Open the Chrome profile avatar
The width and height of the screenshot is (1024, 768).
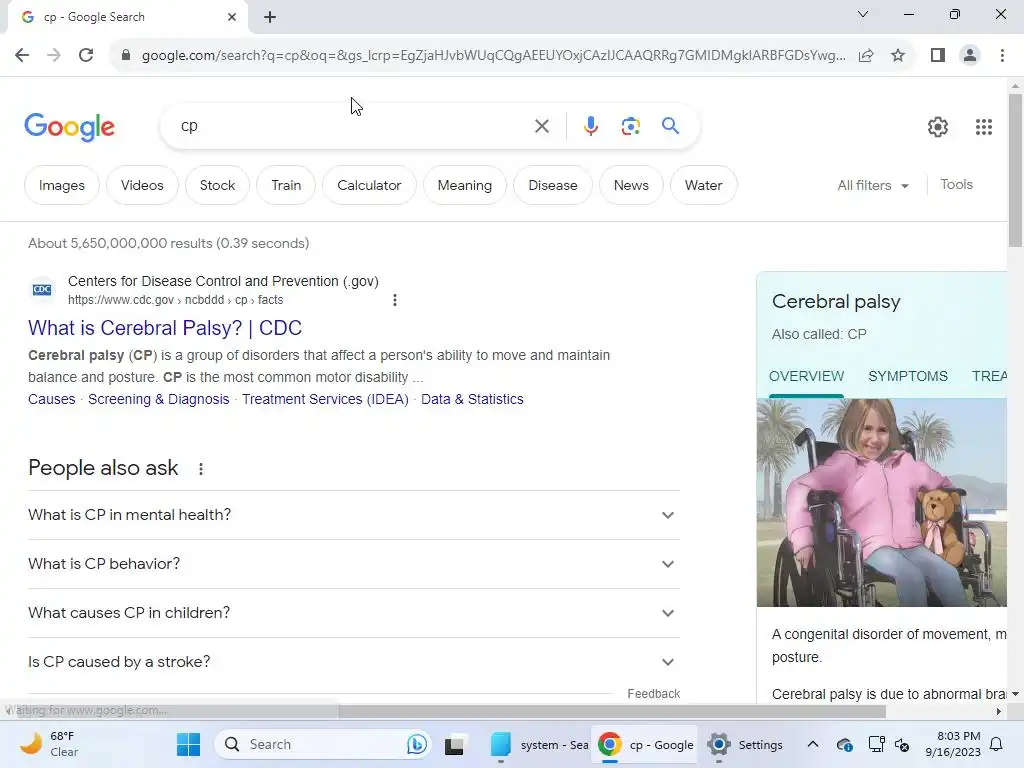(970, 55)
